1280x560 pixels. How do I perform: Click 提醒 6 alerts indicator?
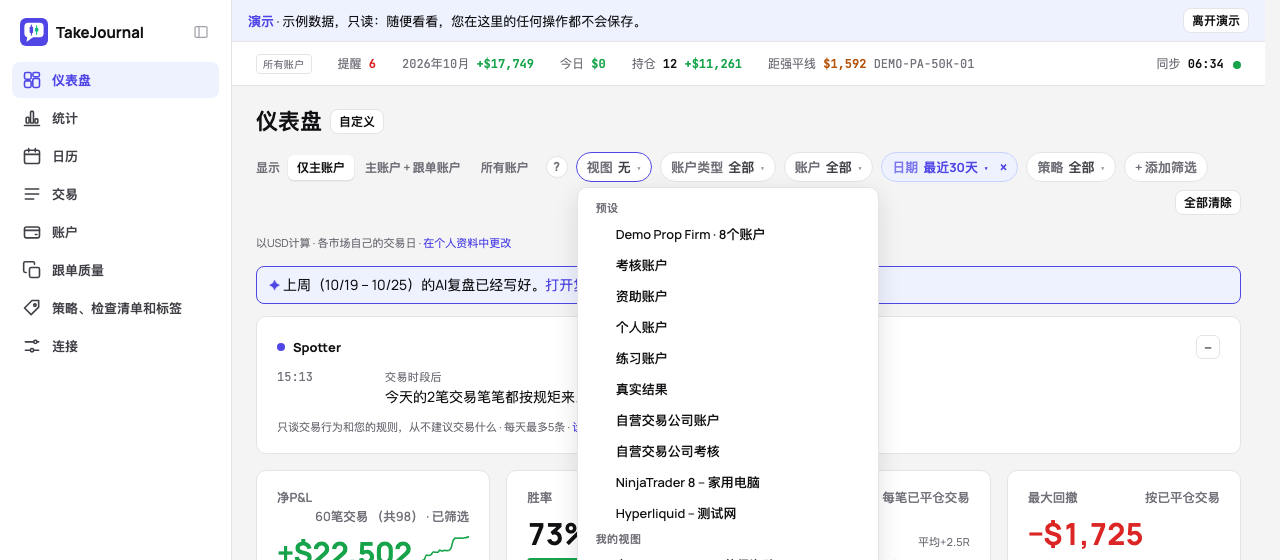[x=357, y=64]
